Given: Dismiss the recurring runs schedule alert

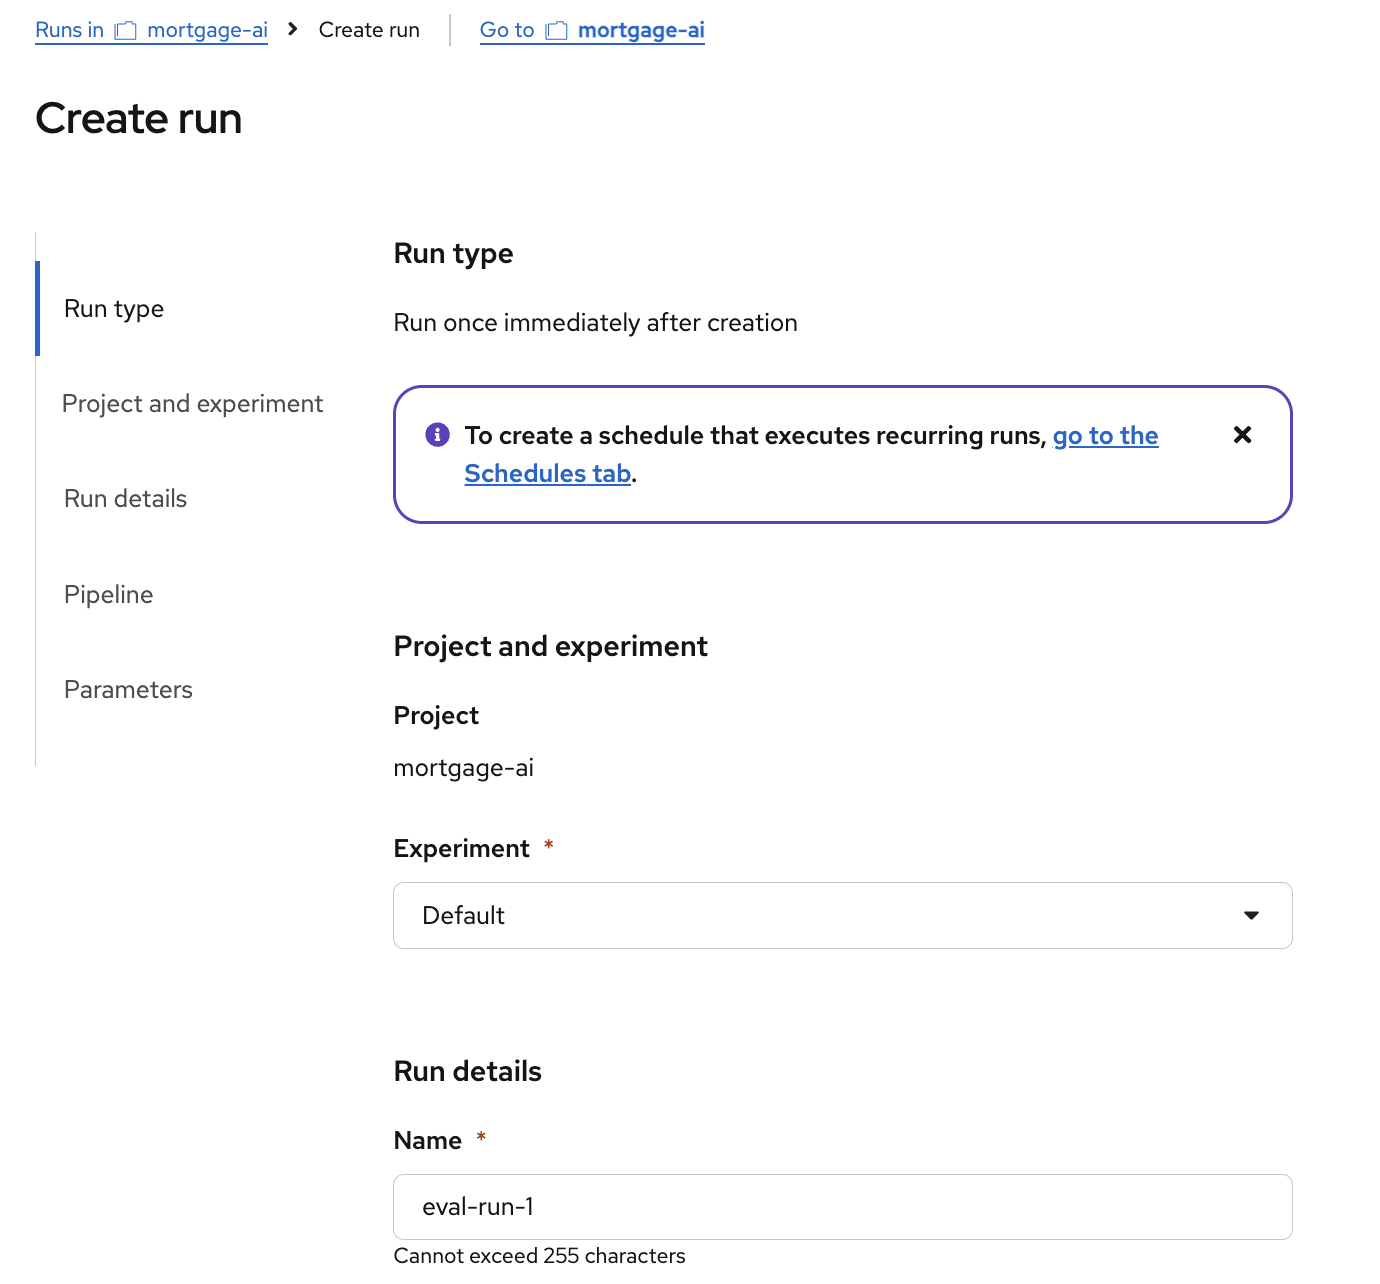Looking at the screenshot, I should [1242, 435].
